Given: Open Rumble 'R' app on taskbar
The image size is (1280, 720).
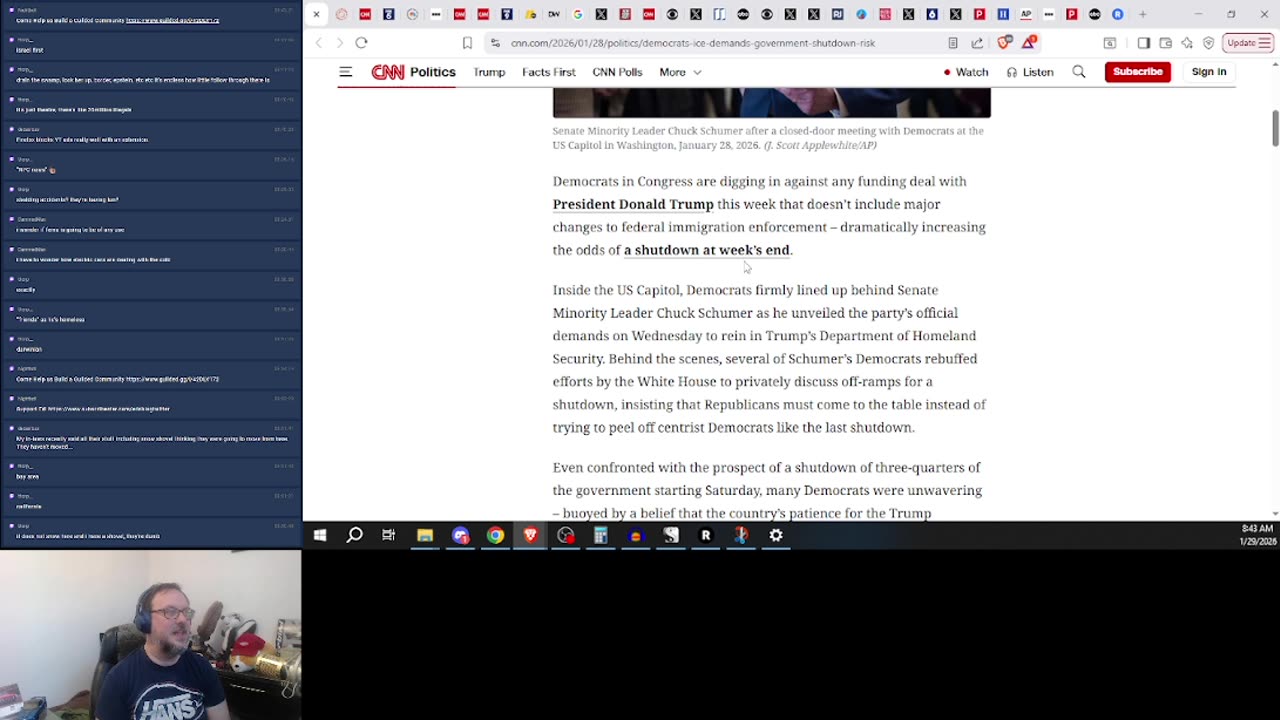Looking at the screenshot, I should click(x=706, y=535).
